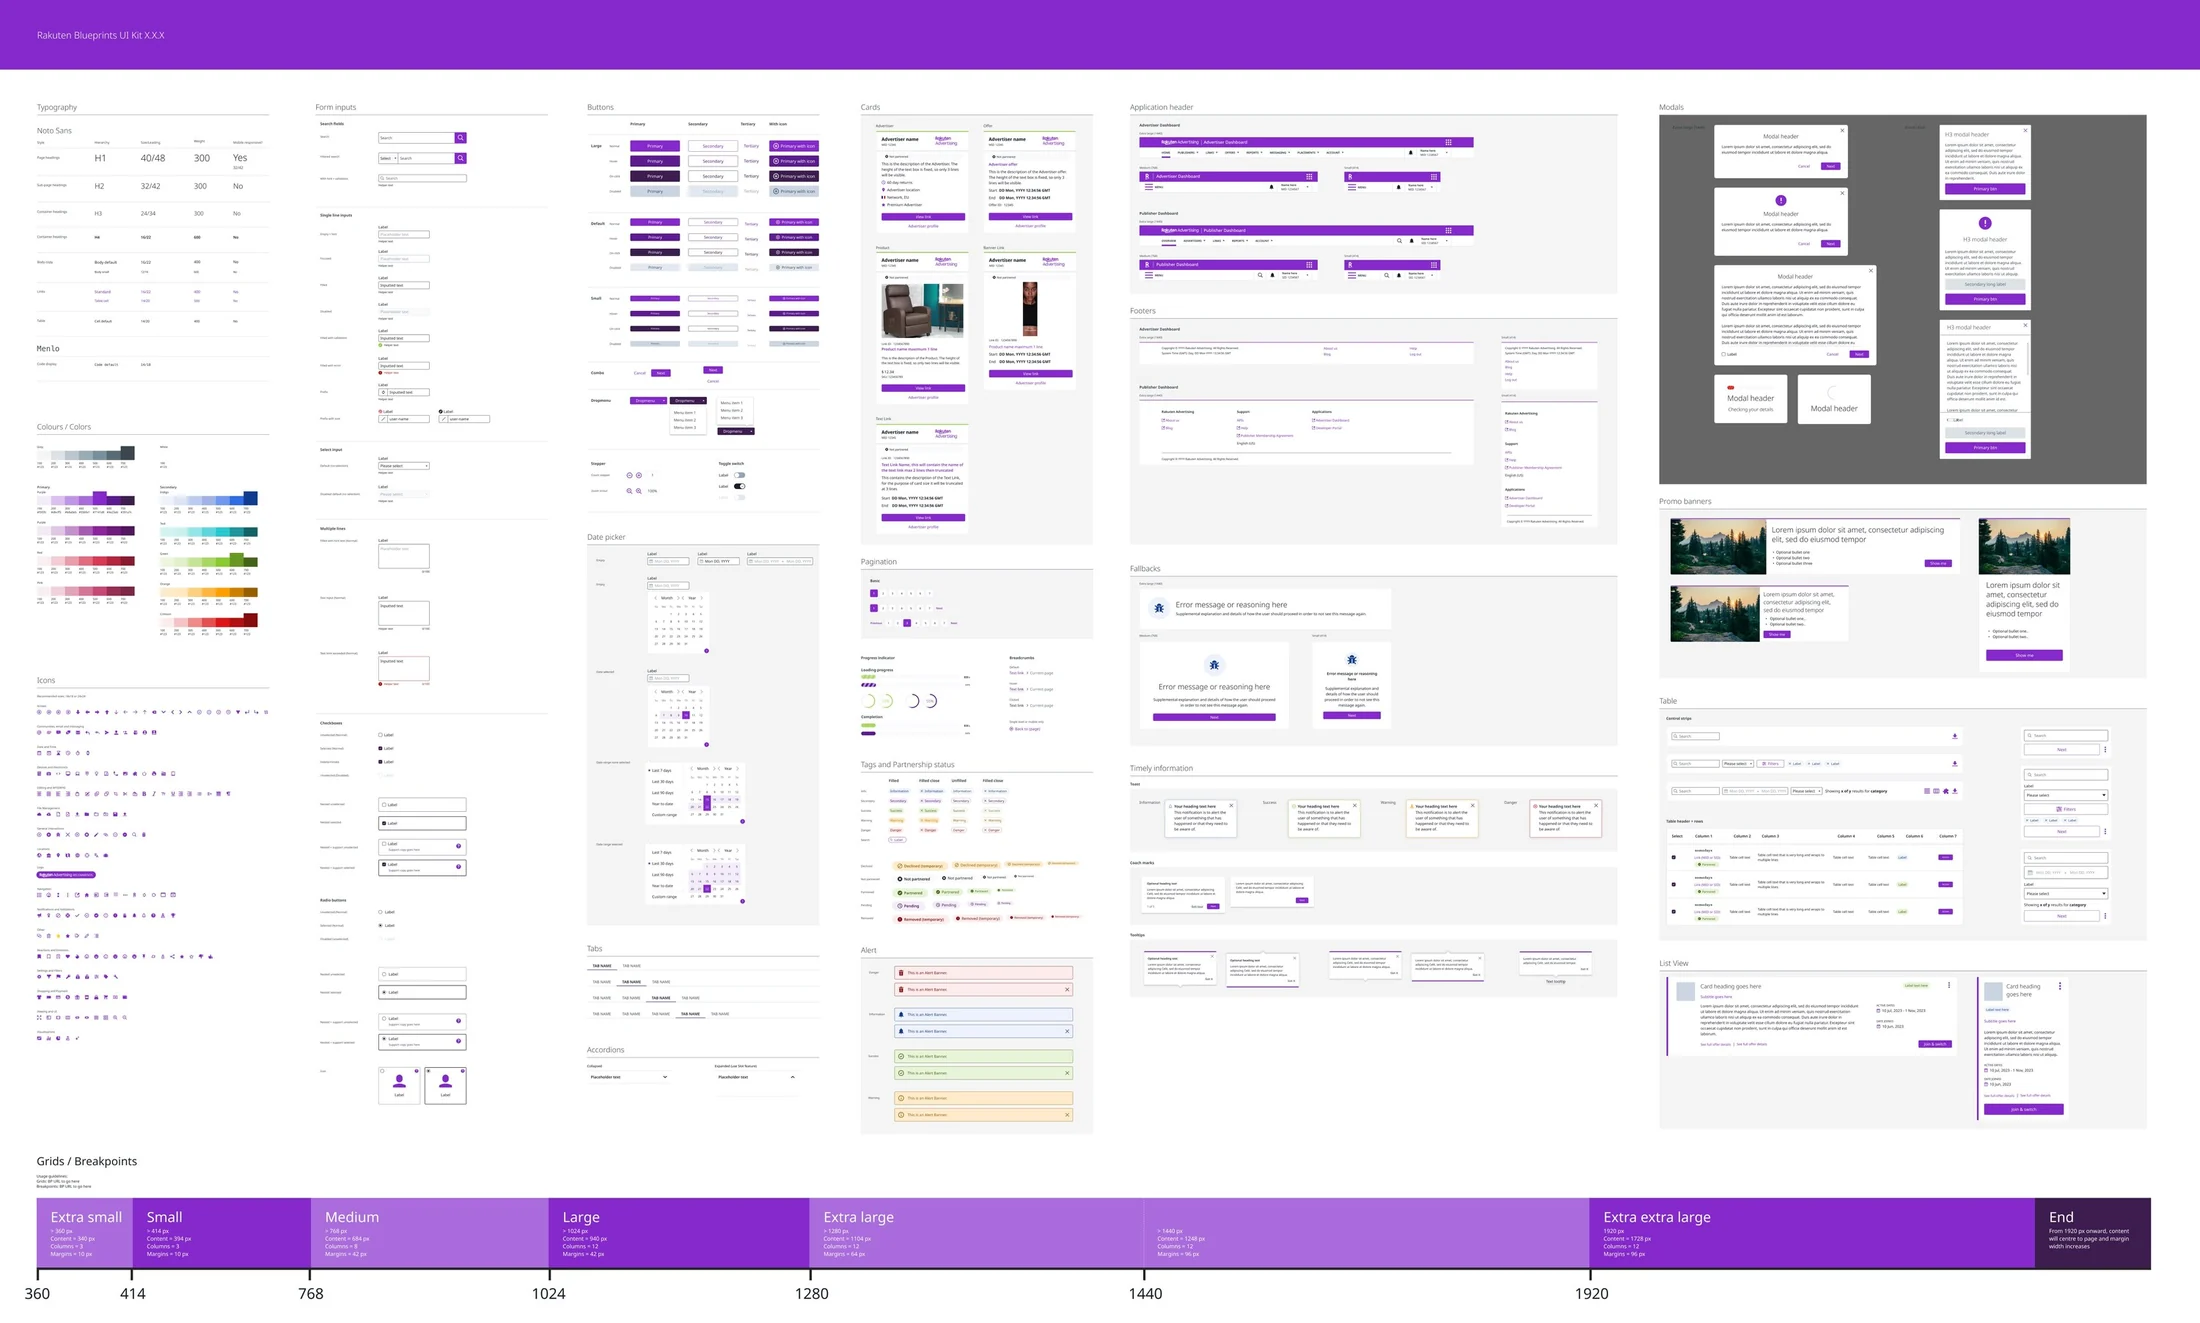
Task: Tick Label checkbox in the long Modal header dialog
Action: coord(1724,354)
